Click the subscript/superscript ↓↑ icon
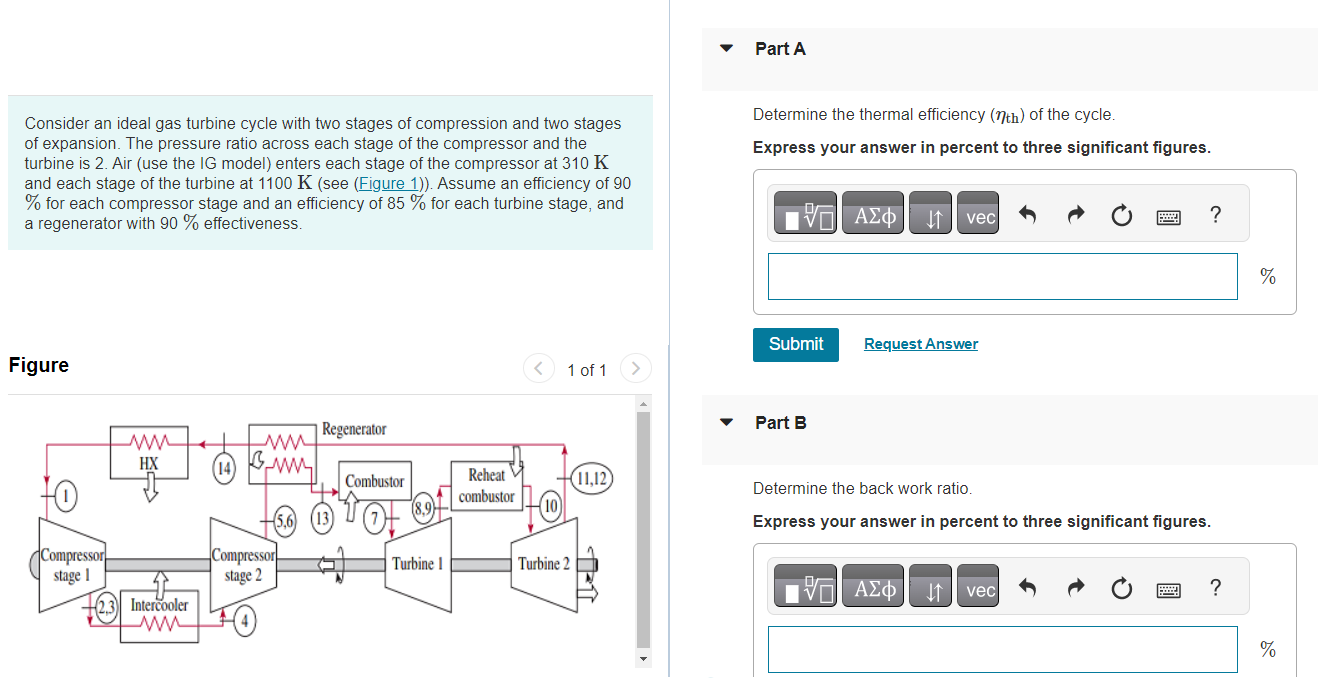Viewport: 1318px width, 678px height. 930,212
